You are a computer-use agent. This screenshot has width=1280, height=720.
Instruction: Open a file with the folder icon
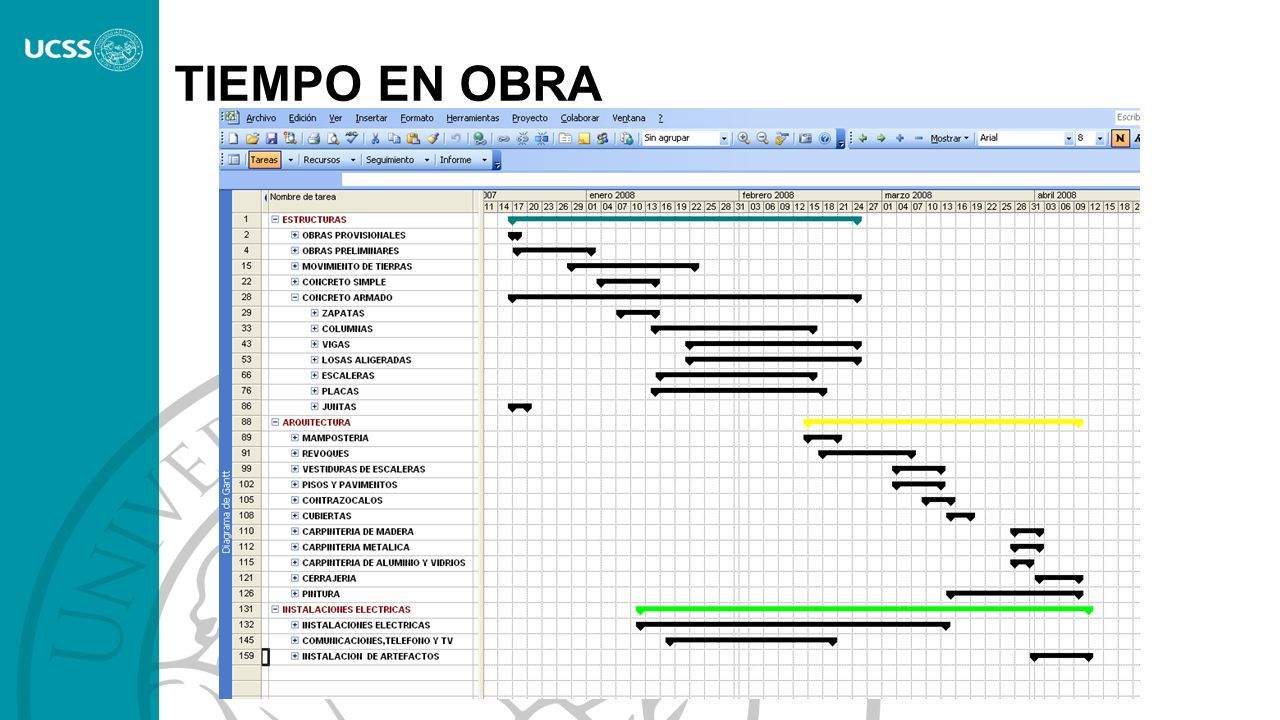click(x=252, y=138)
